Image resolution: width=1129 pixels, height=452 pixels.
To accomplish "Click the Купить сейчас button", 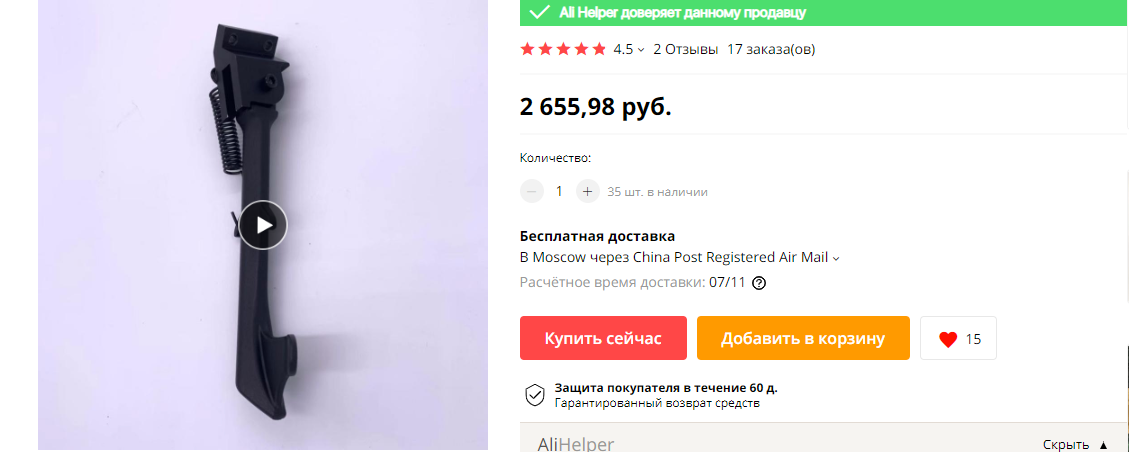I will pyautogui.click(x=603, y=338).
